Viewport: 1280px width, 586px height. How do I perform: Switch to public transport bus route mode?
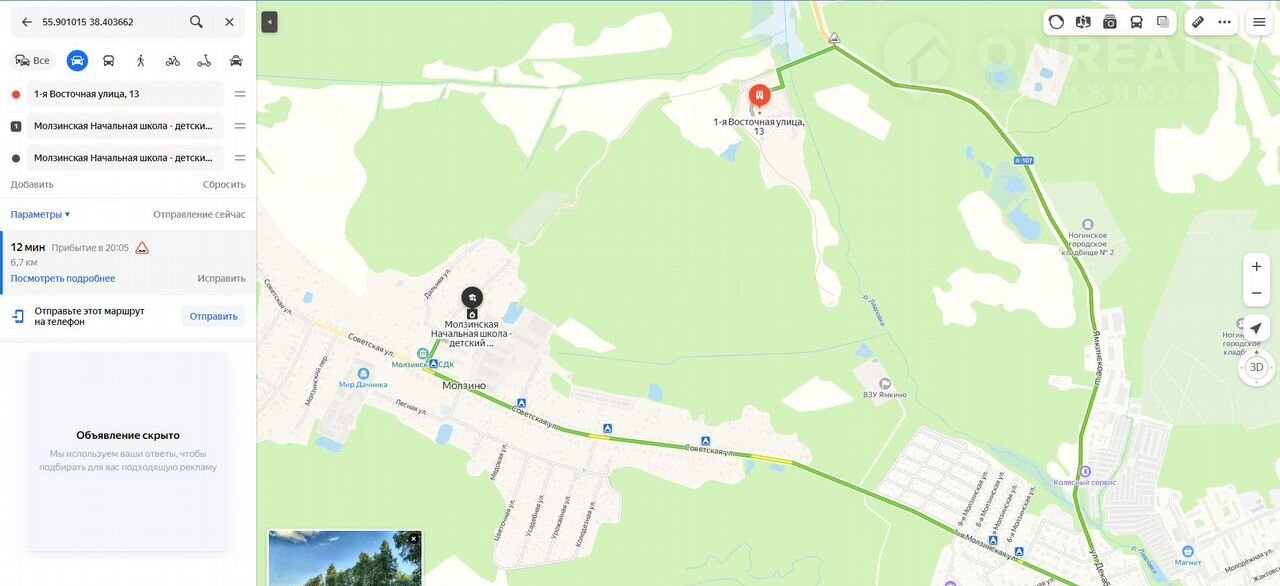(x=109, y=61)
